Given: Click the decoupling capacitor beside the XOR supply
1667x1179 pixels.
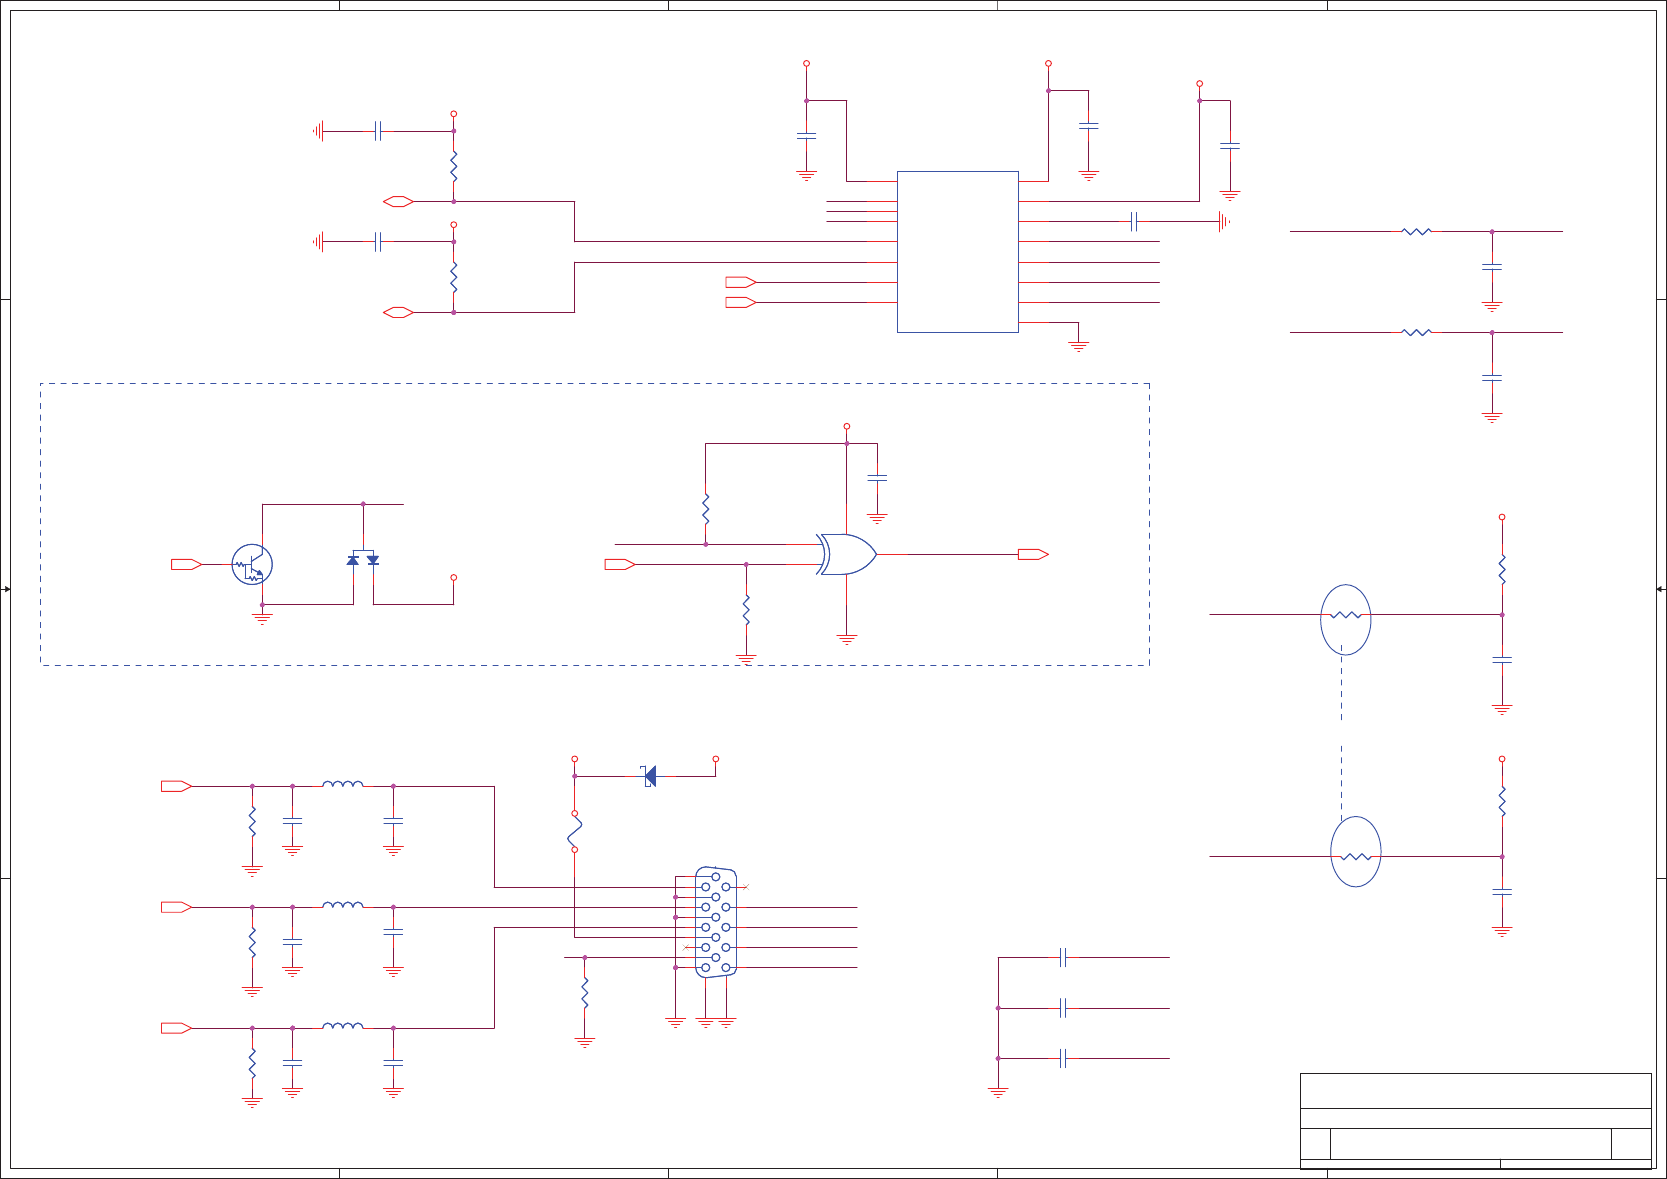Looking at the screenshot, I should click(877, 479).
